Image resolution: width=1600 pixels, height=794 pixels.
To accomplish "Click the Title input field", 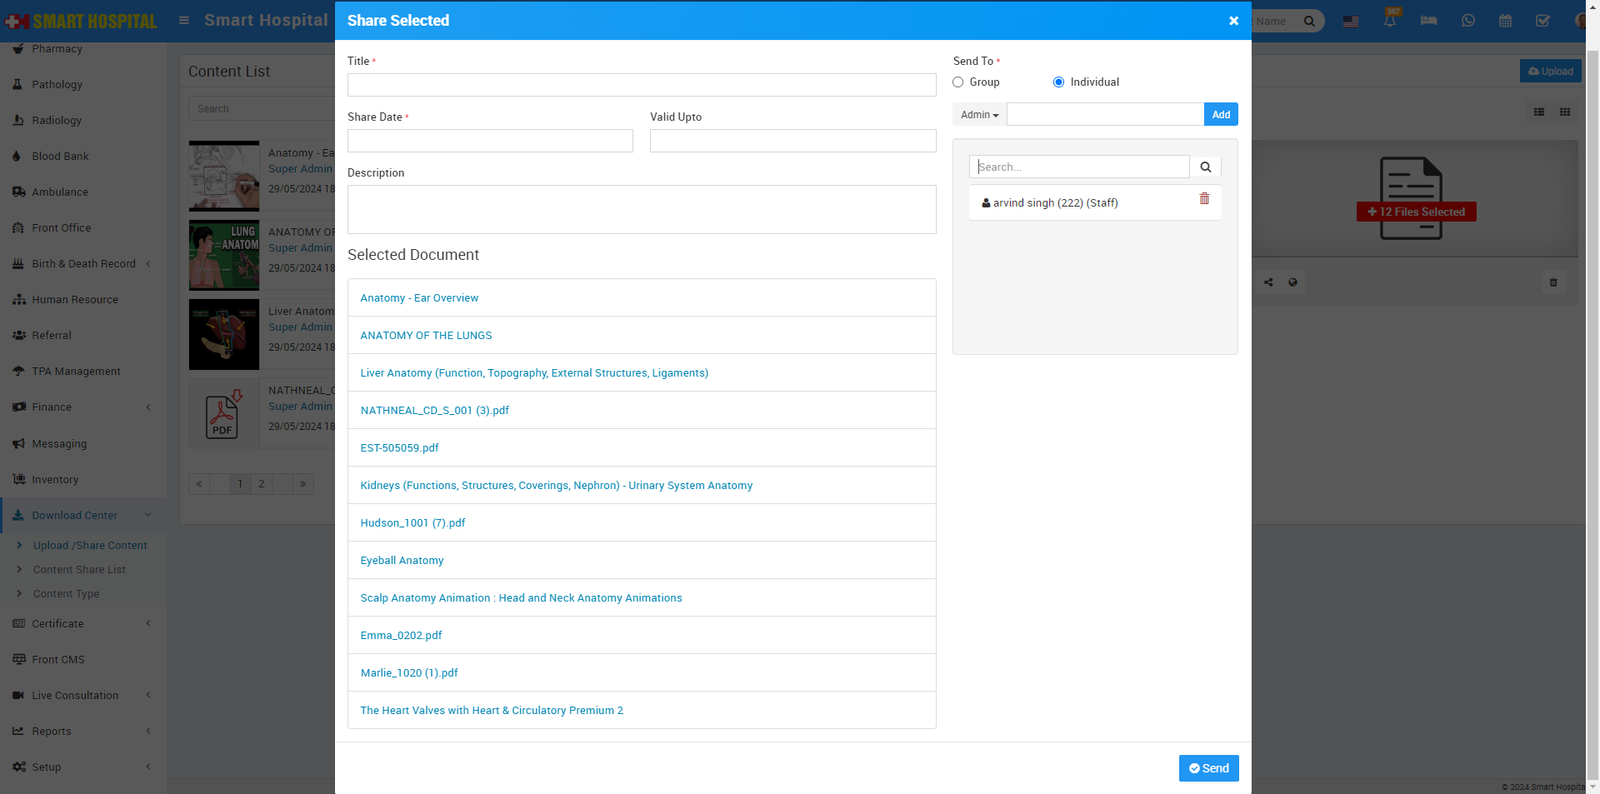I will point(641,85).
